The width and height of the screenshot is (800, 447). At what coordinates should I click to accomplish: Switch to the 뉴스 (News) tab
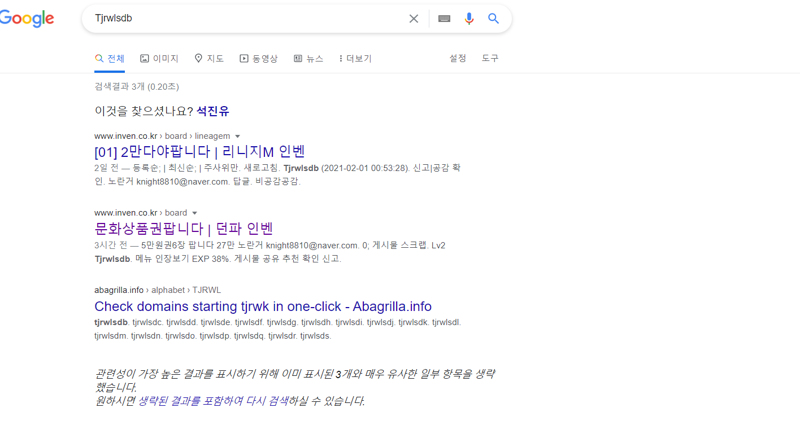[x=309, y=59]
